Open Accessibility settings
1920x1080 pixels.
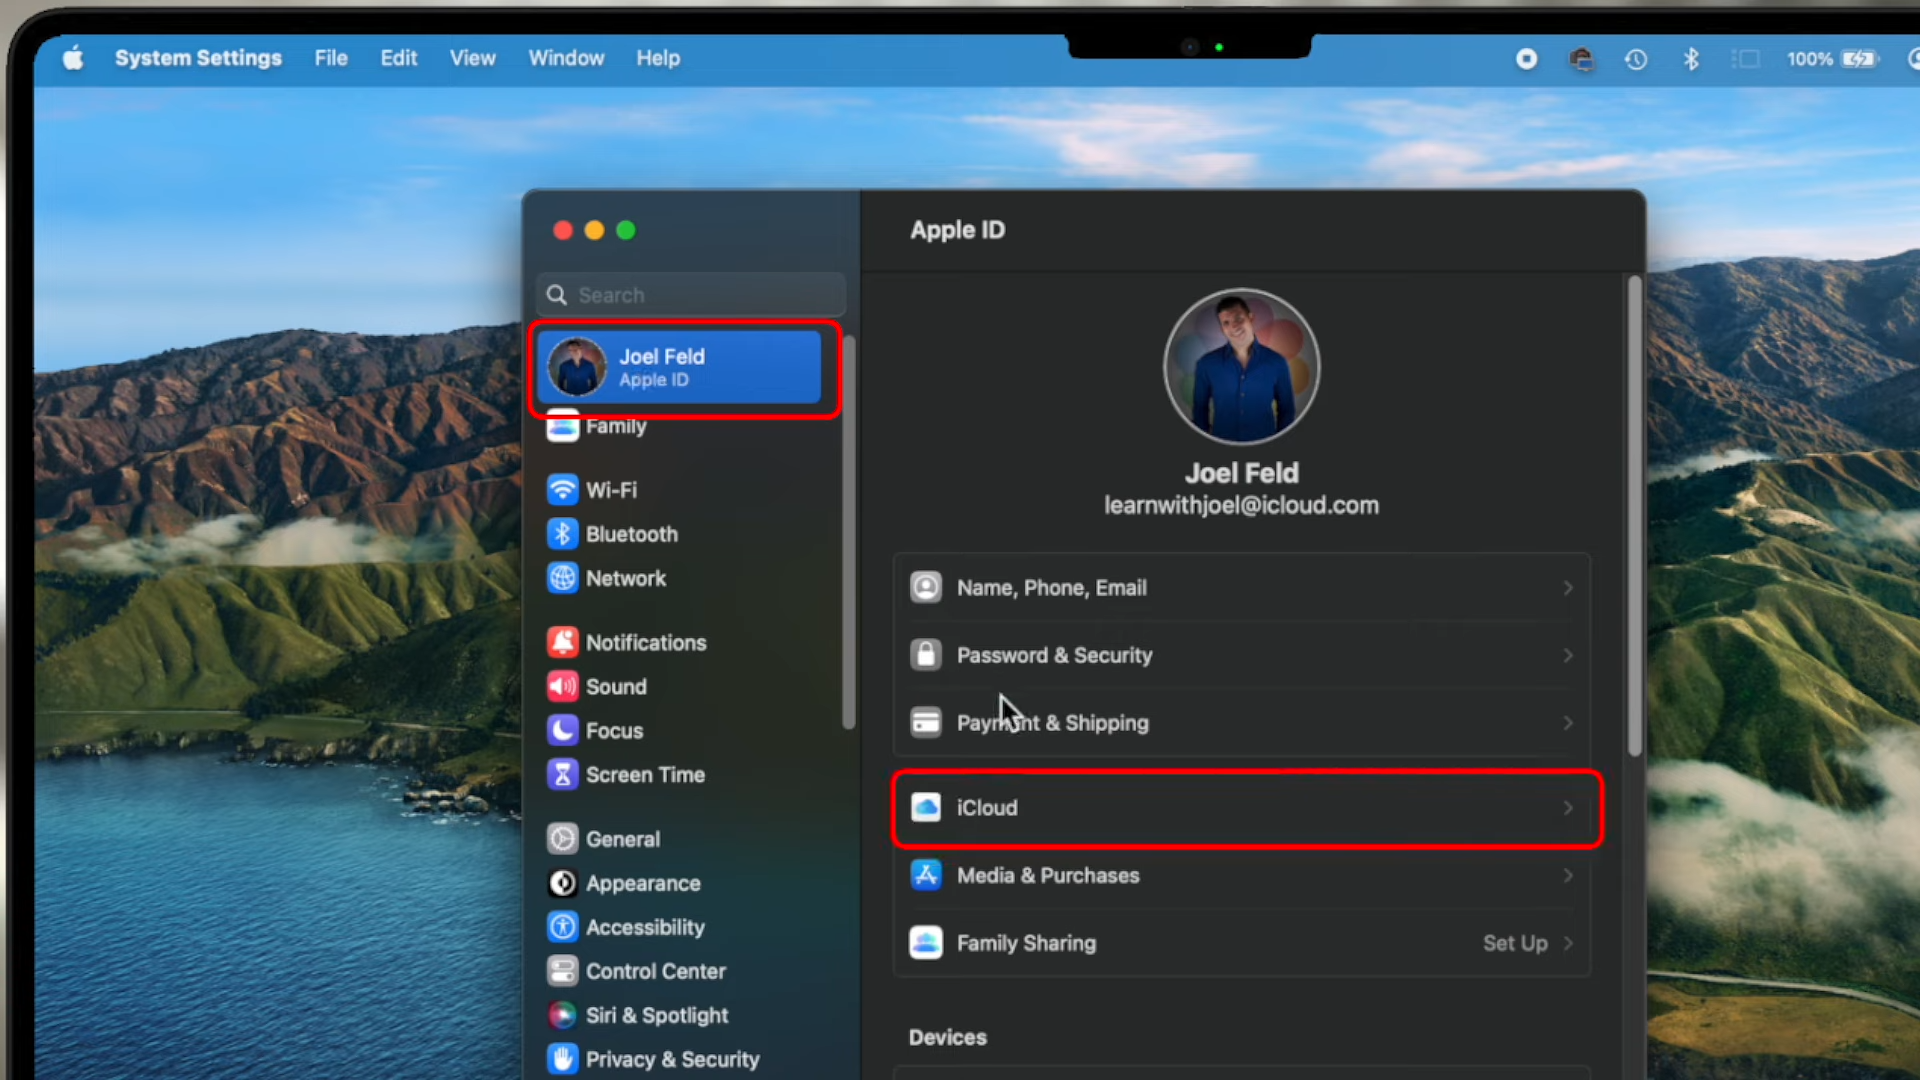(646, 927)
